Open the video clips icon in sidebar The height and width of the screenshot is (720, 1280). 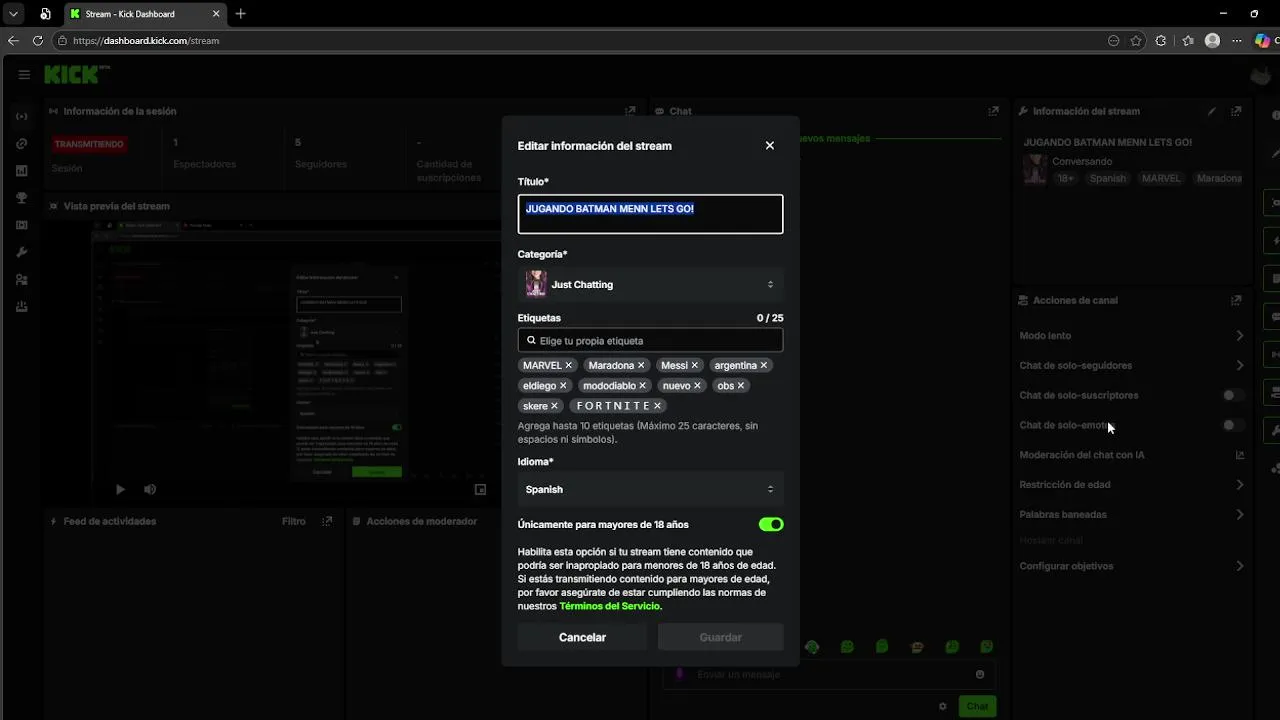(x=22, y=225)
